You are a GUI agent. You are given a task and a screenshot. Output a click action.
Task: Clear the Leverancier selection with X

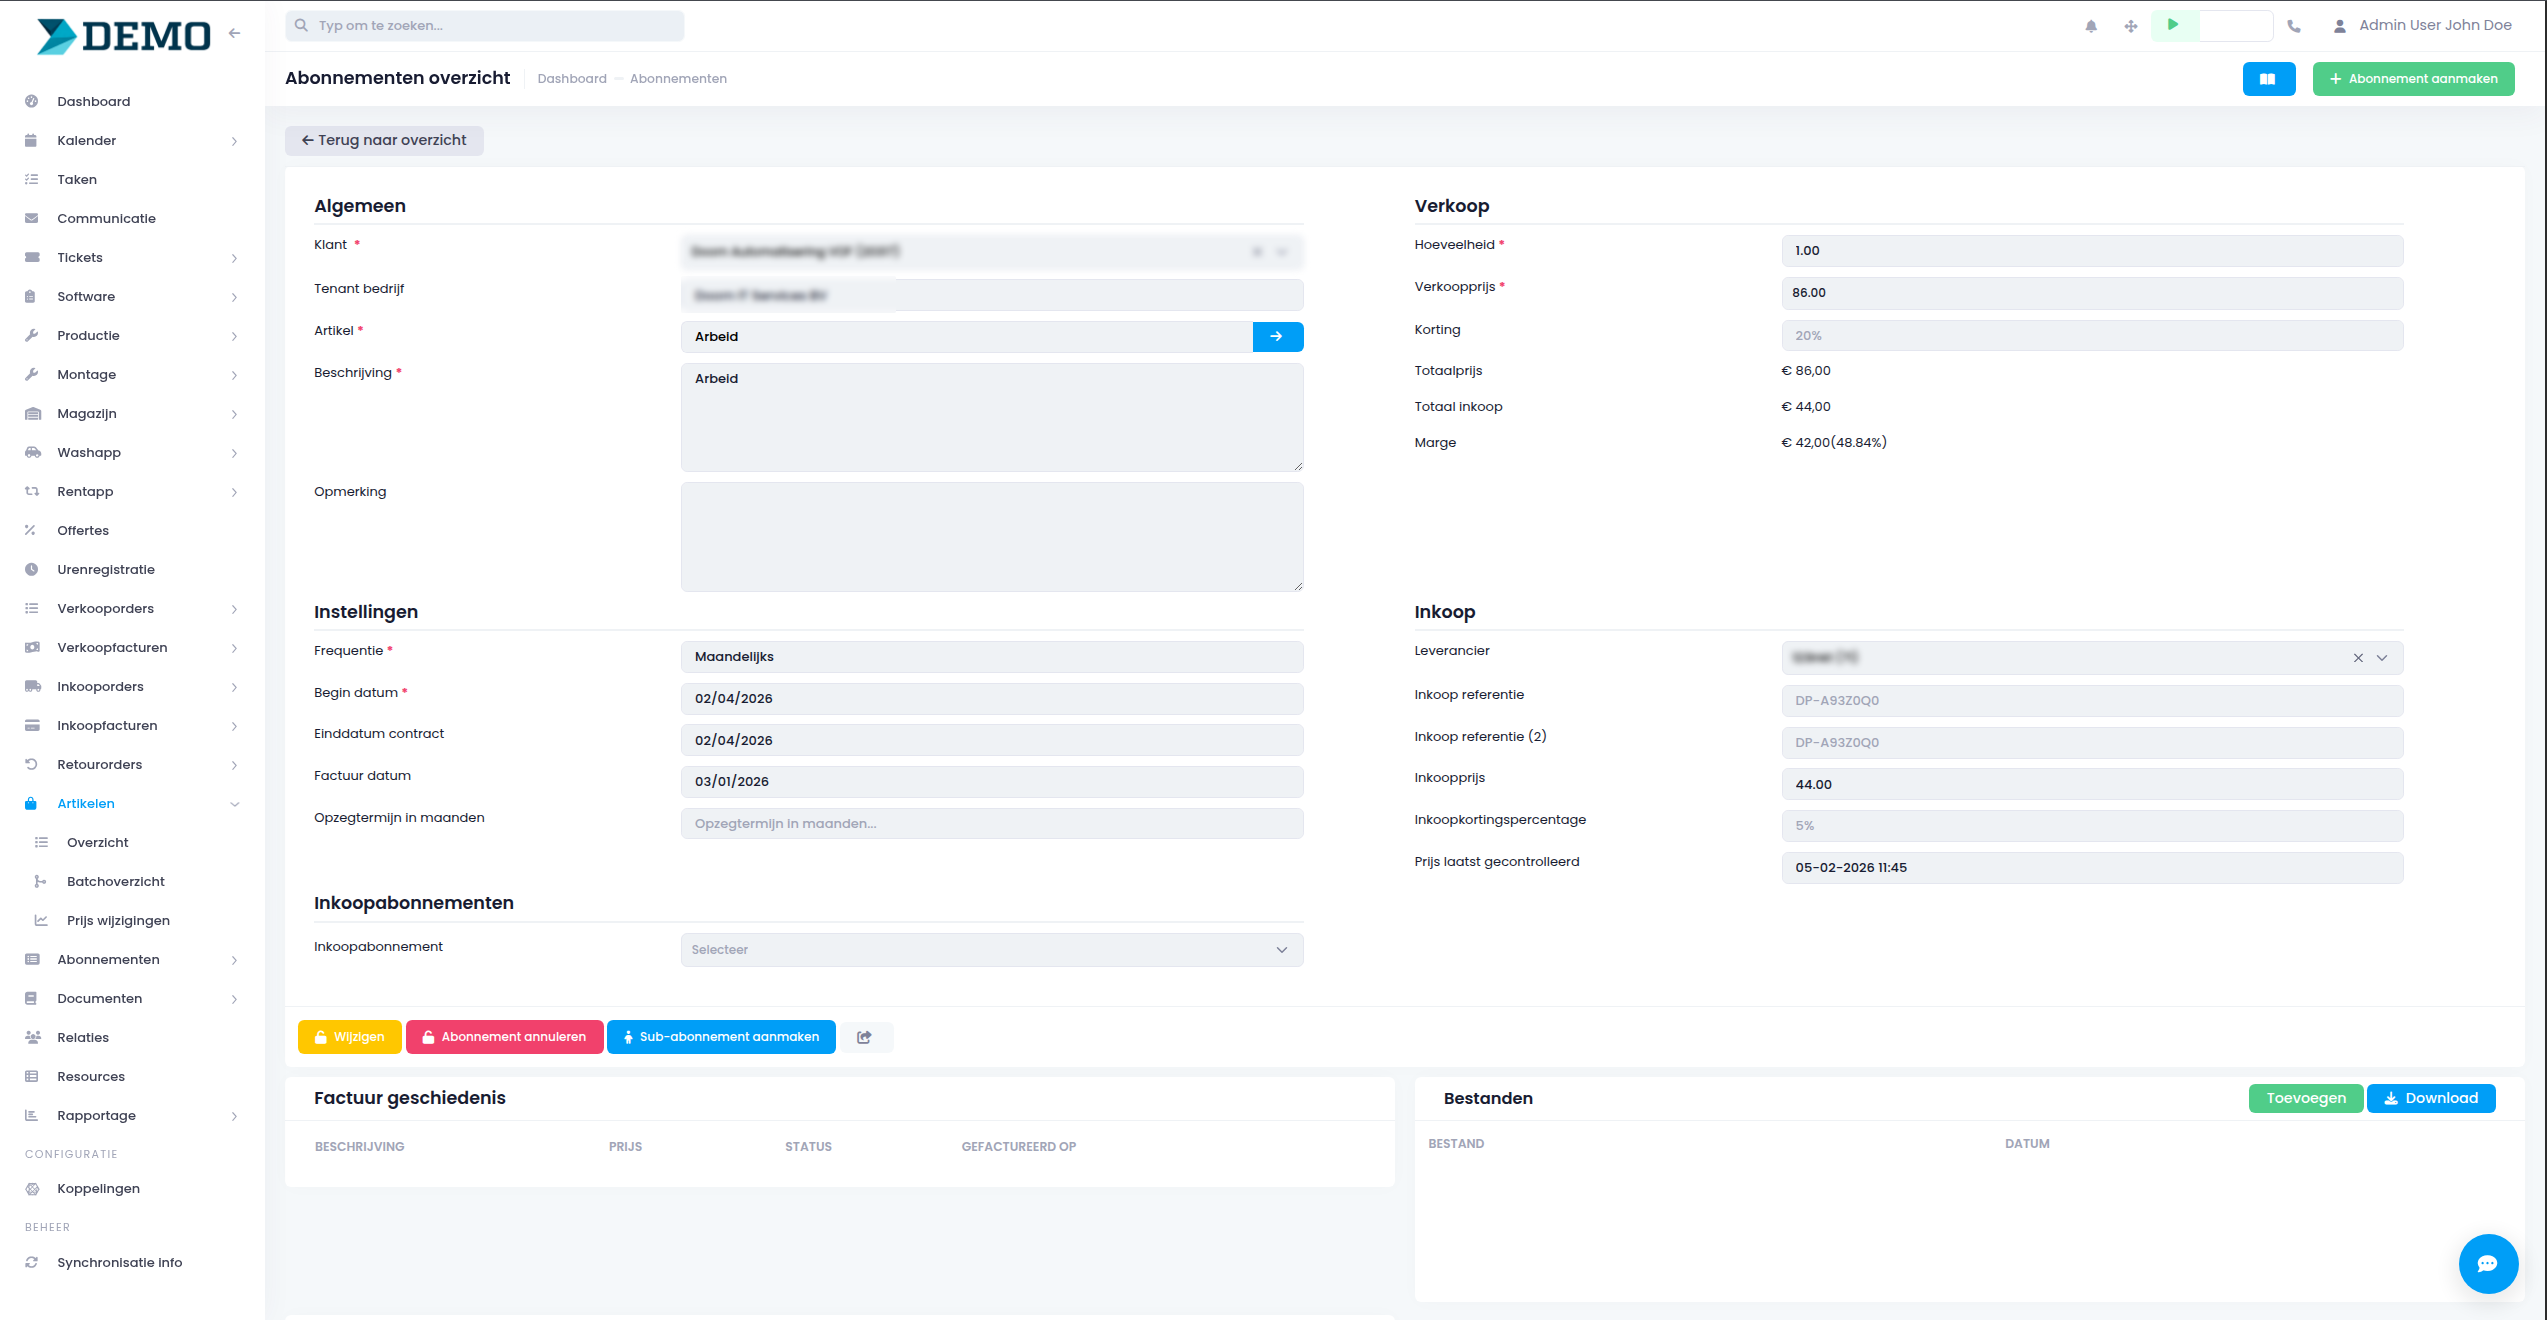[2358, 658]
